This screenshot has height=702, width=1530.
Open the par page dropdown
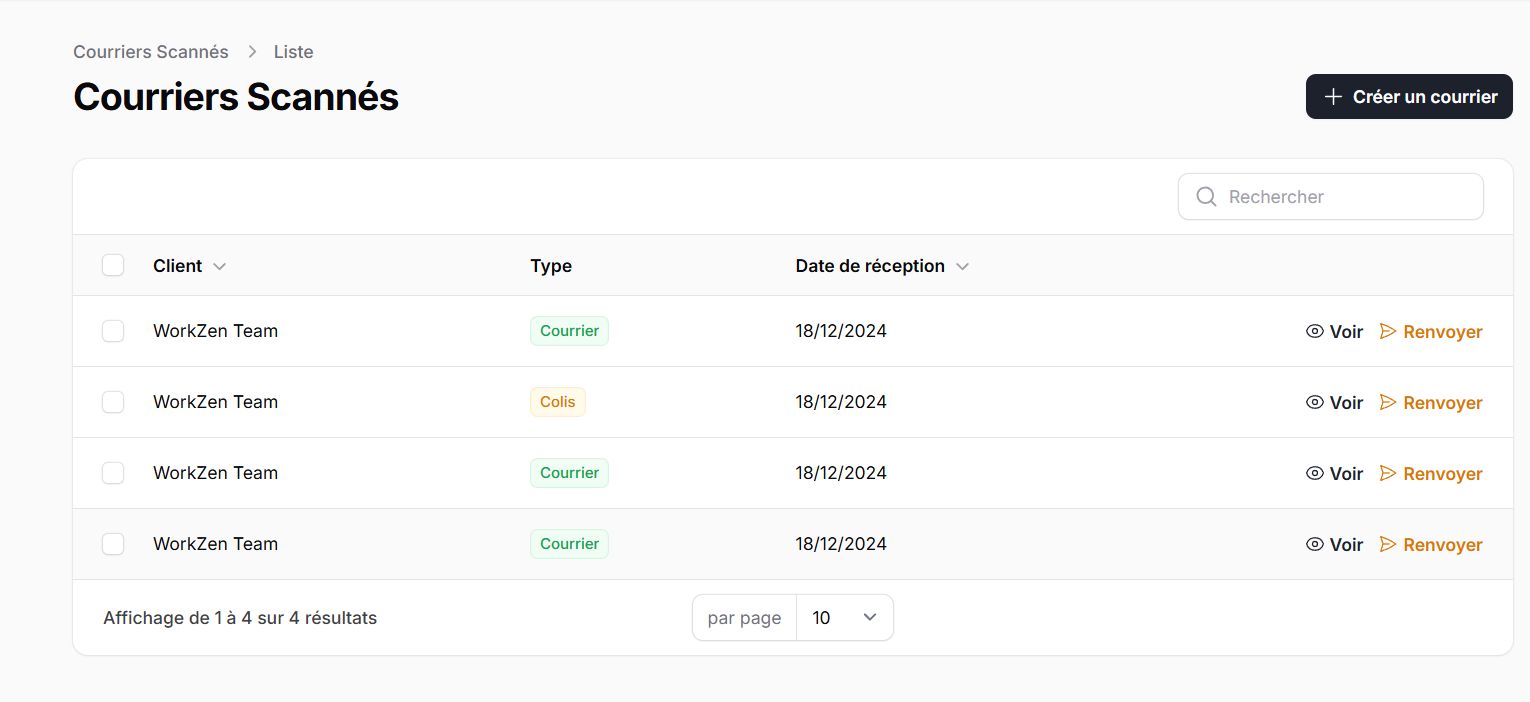[844, 618]
